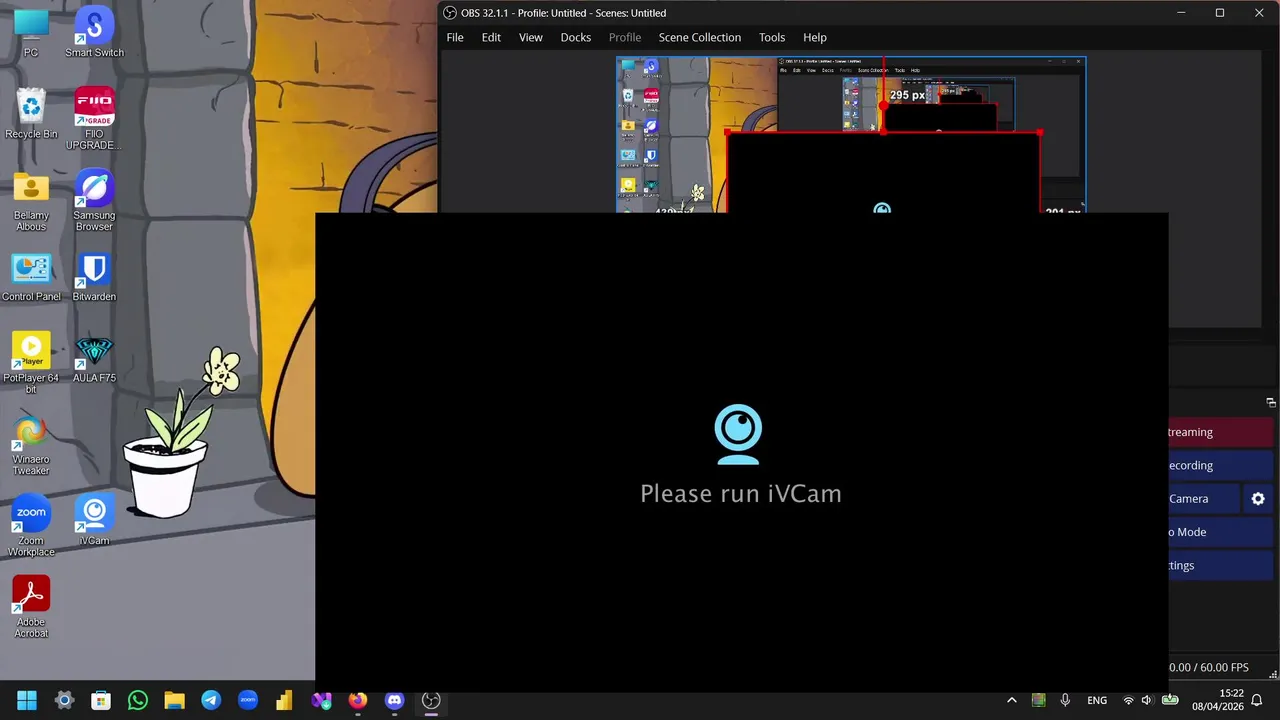
Task: Select the FiiO Upgrade desktop shortcut
Action: point(94,118)
